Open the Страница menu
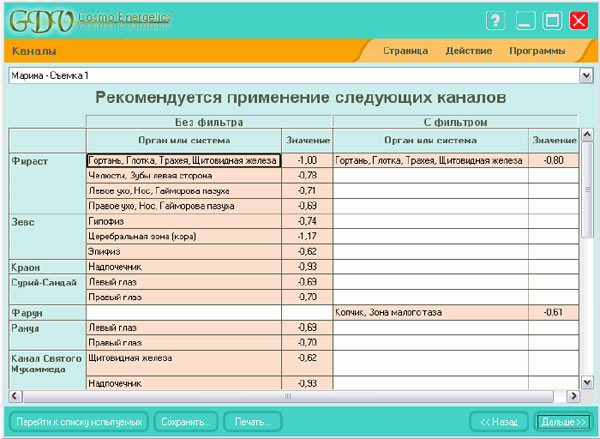Screen dimensions: 600x439 pos(406,51)
